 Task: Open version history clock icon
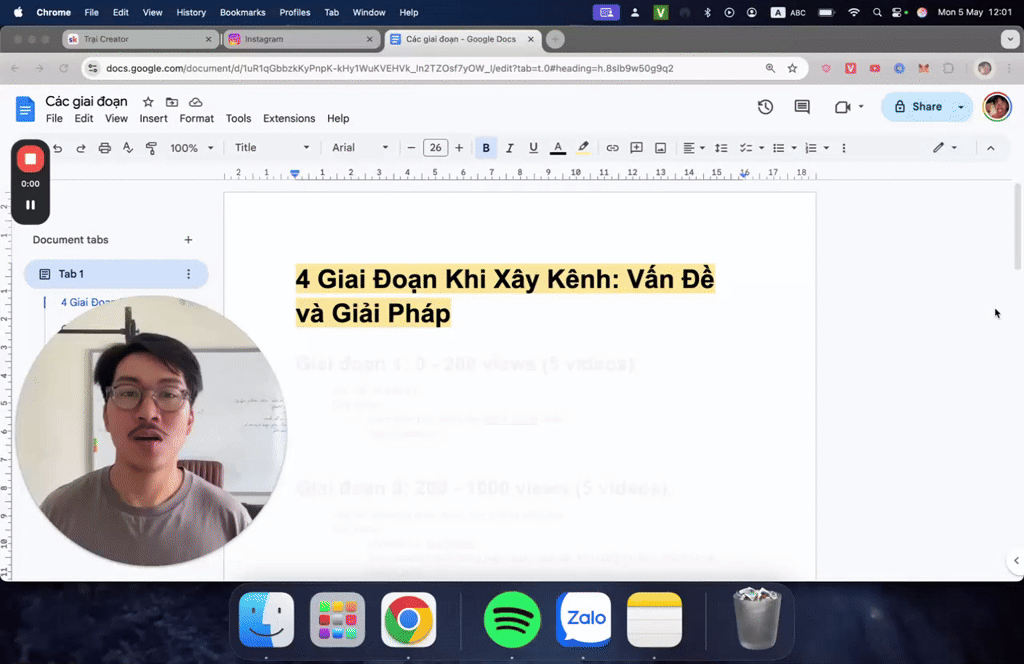[765, 107]
